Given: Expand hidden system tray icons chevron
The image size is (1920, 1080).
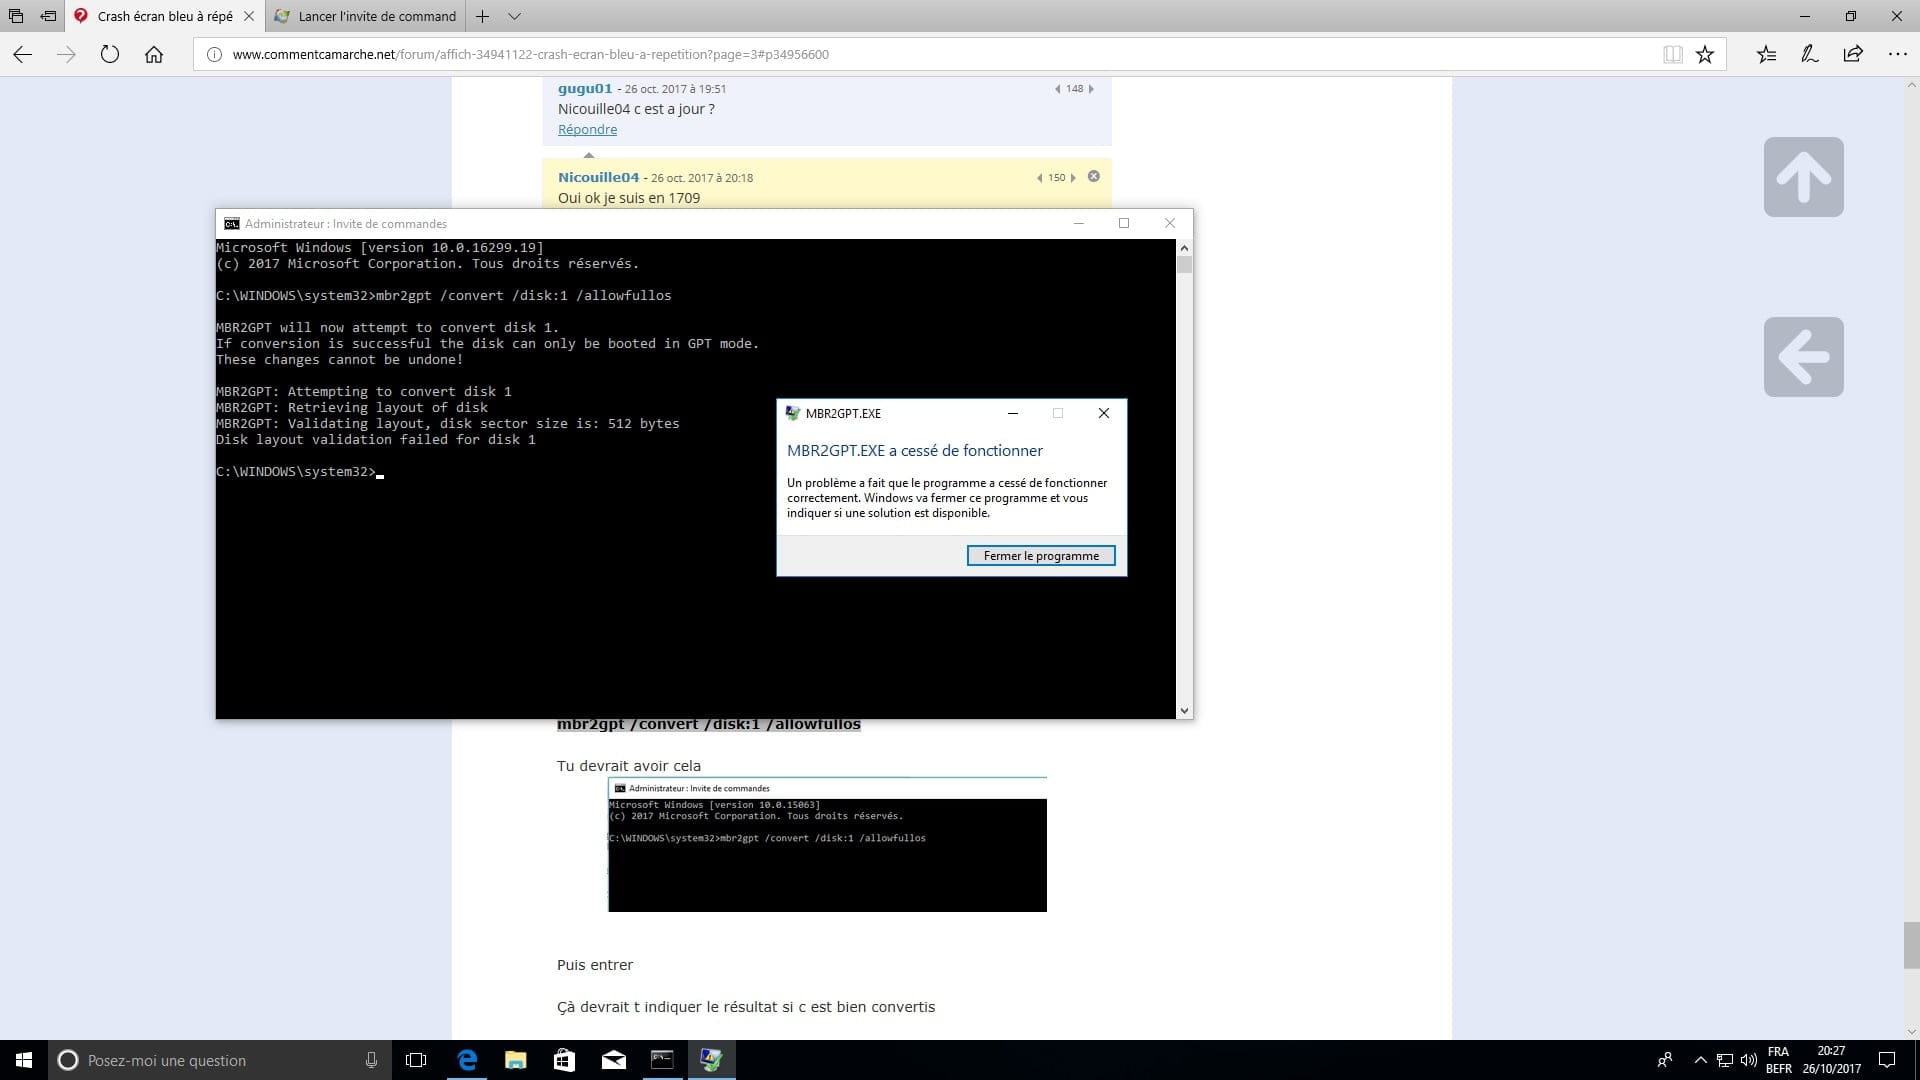Looking at the screenshot, I should point(1700,1060).
